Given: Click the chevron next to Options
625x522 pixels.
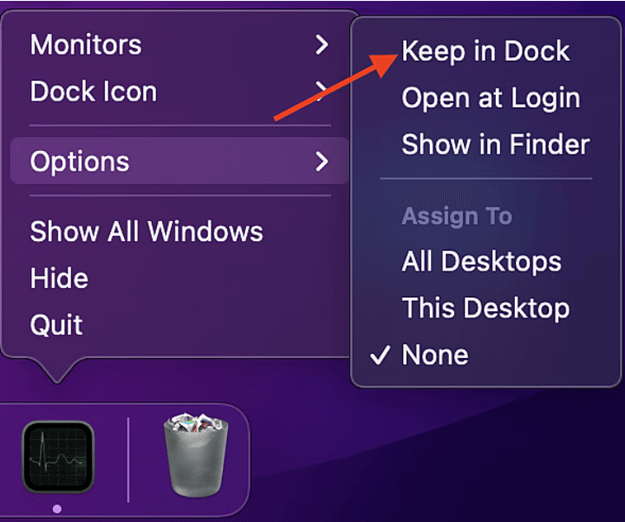Looking at the screenshot, I should point(321,161).
